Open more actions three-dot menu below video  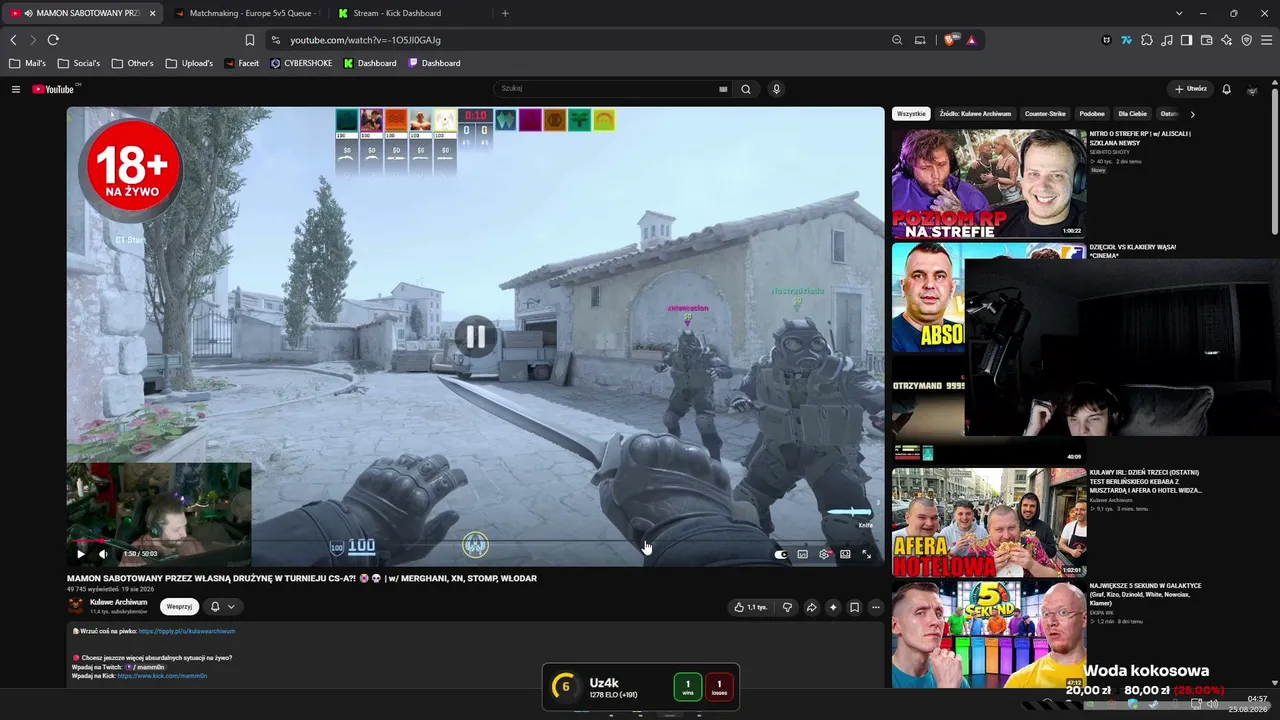coord(876,607)
